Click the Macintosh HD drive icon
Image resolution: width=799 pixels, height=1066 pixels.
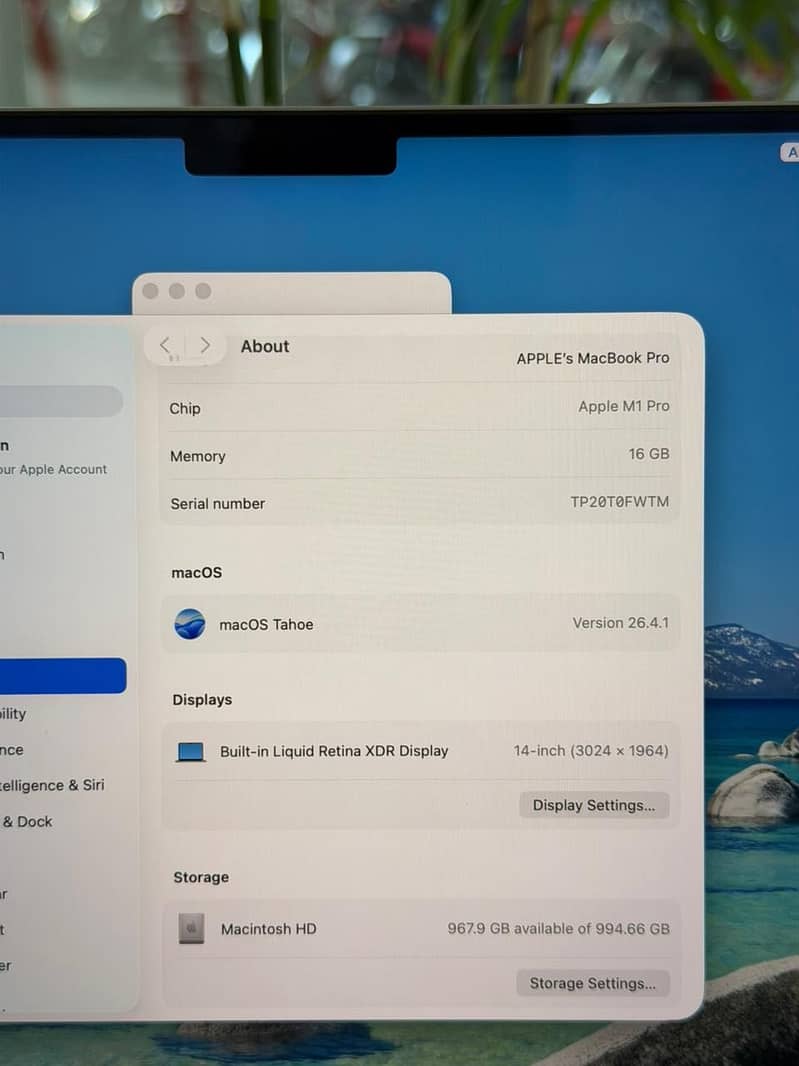click(191, 928)
